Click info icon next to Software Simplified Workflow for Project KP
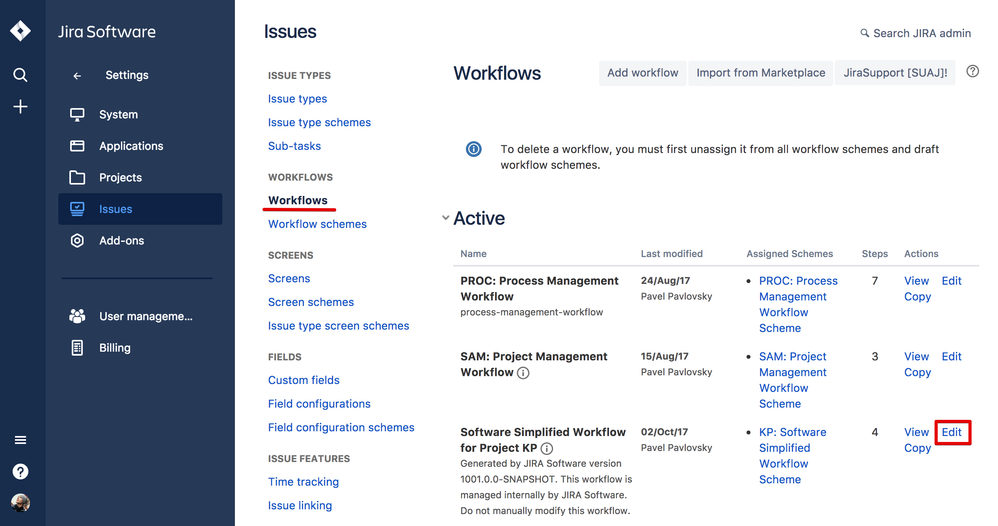 tap(547, 448)
